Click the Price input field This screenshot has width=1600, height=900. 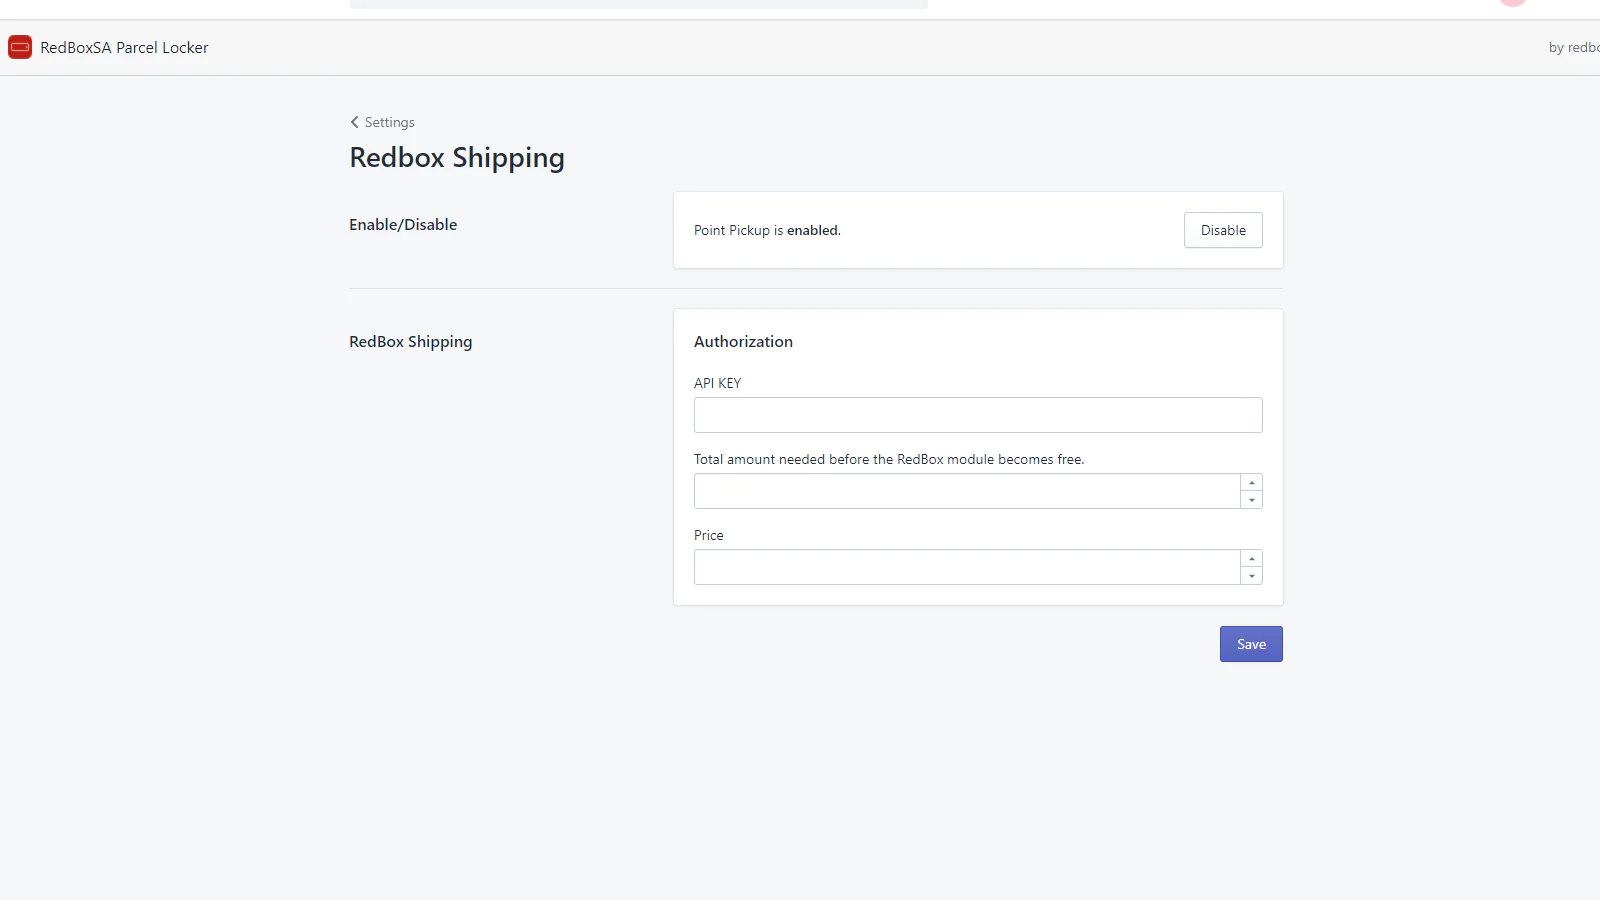click(967, 567)
